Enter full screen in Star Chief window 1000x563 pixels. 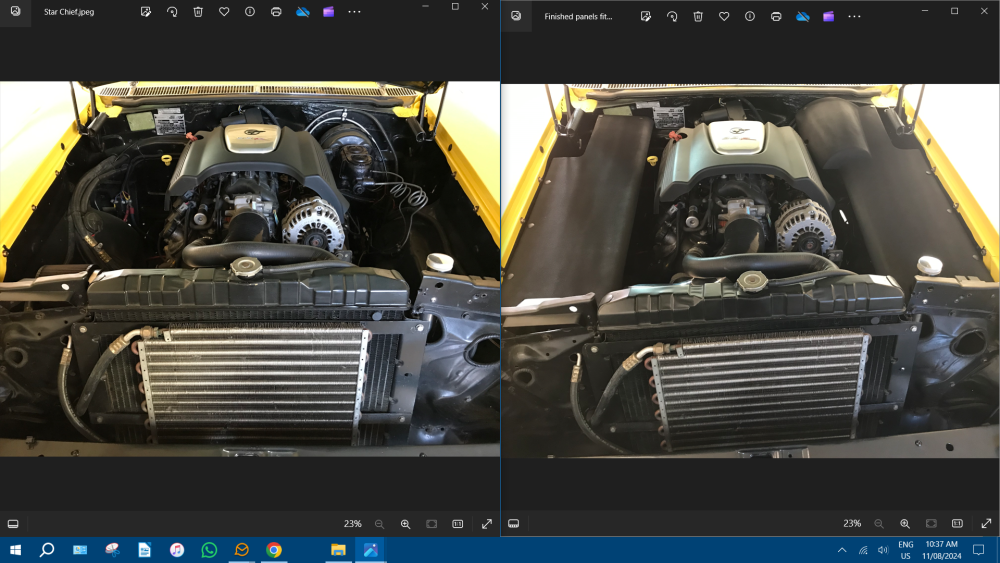tap(487, 524)
